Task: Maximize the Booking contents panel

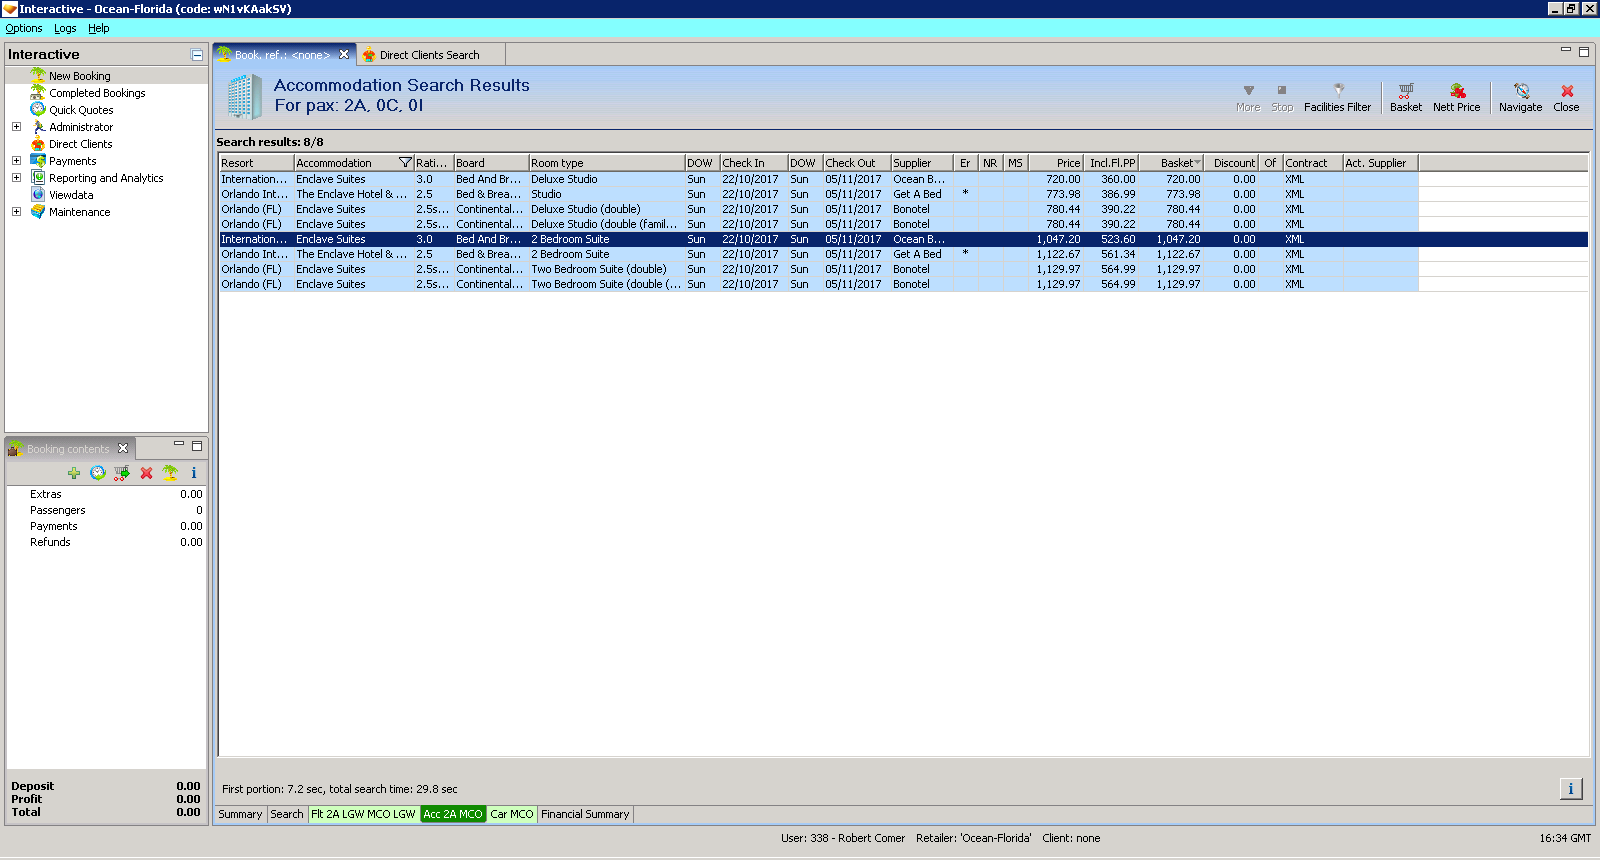Action: (x=197, y=446)
